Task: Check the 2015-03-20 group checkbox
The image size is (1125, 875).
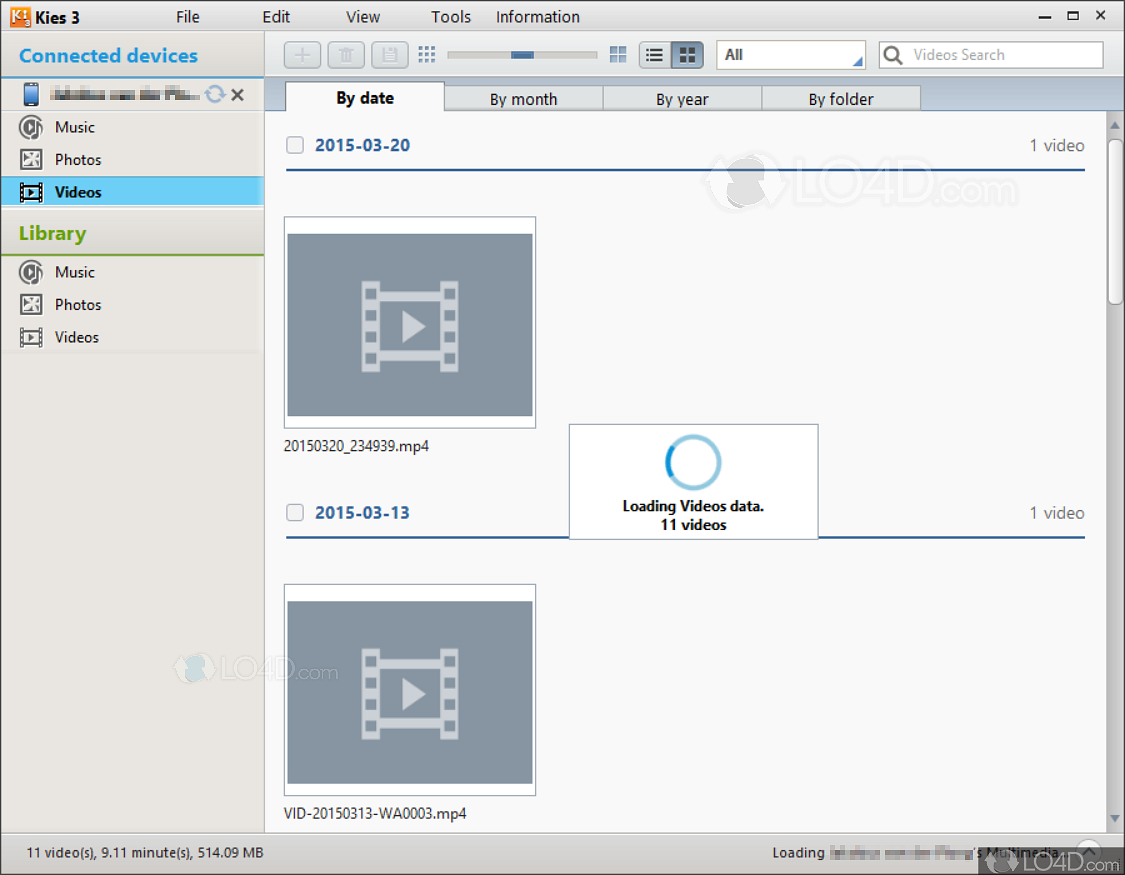Action: click(295, 145)
